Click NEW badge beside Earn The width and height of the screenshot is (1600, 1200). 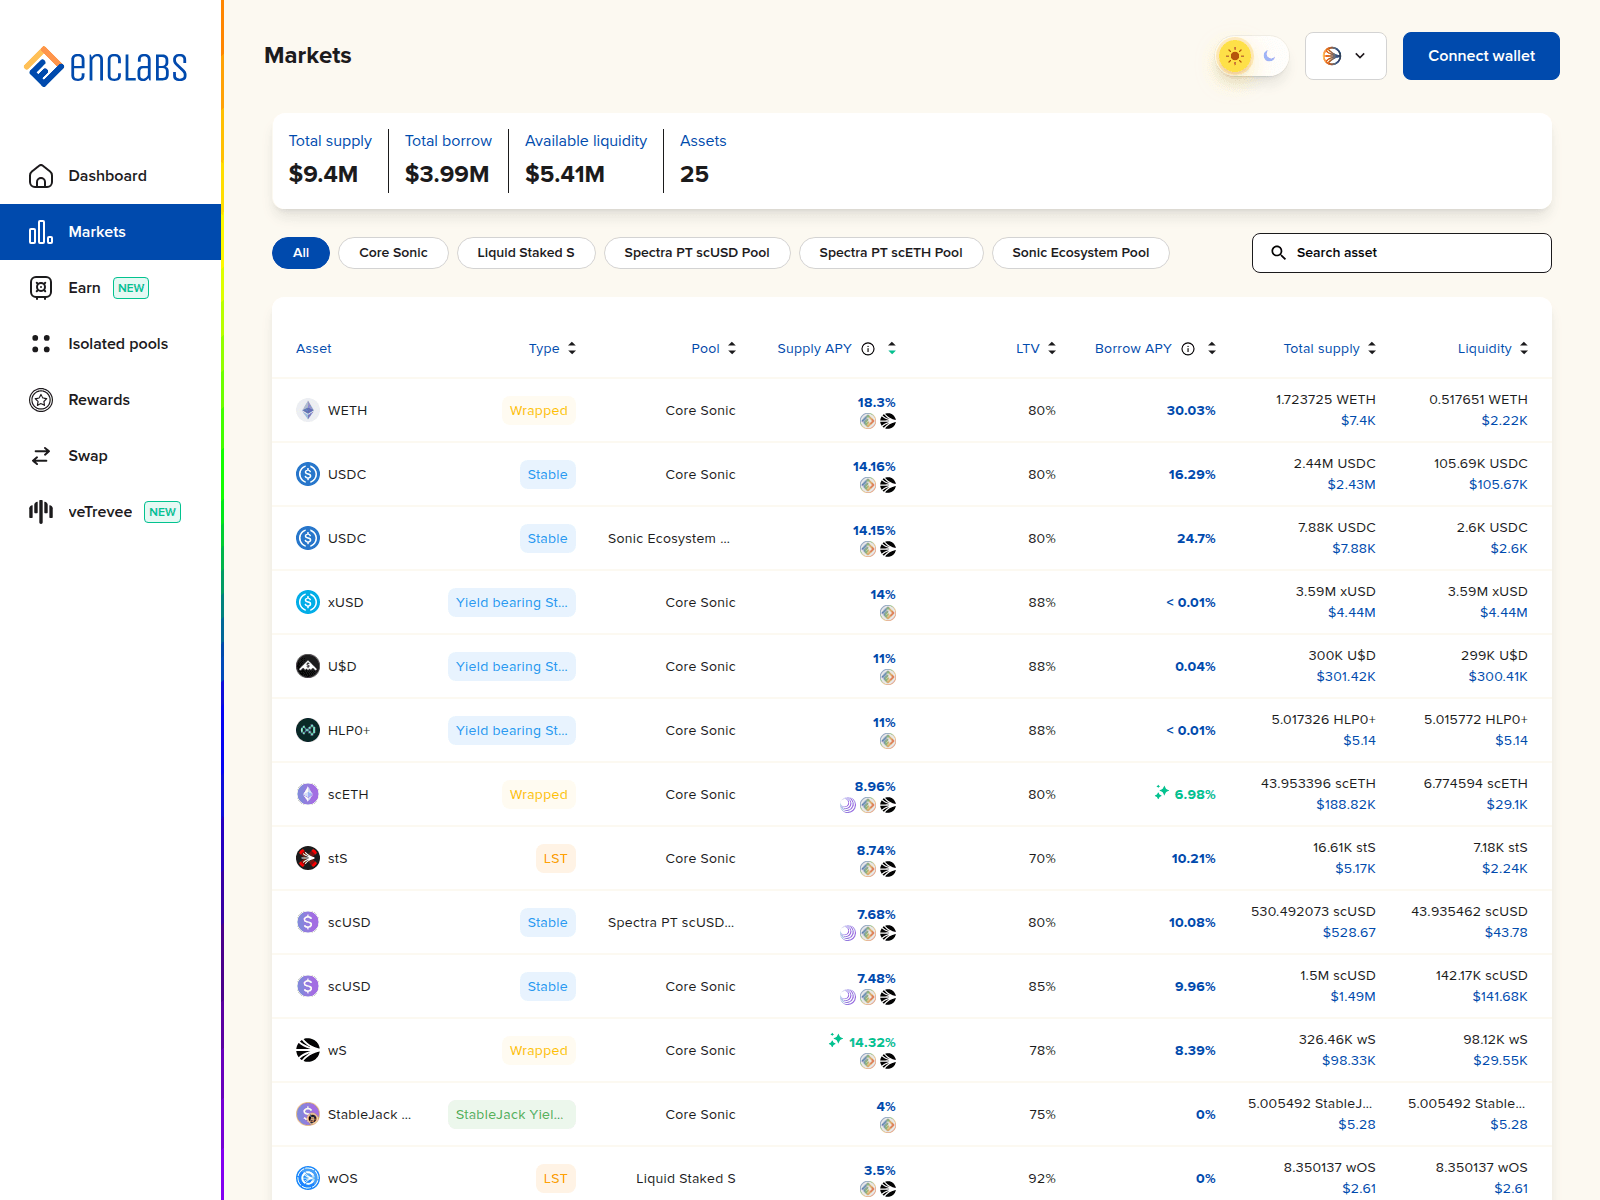[x=131, y=288]
